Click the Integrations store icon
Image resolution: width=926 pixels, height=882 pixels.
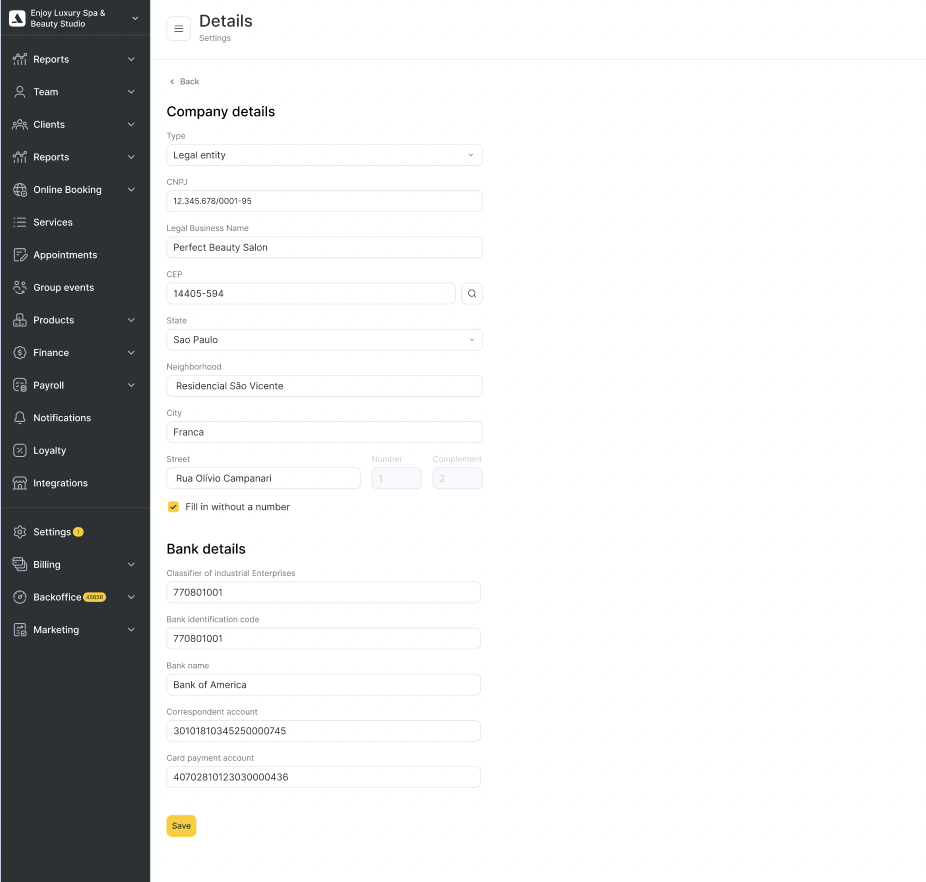[19, 483]
